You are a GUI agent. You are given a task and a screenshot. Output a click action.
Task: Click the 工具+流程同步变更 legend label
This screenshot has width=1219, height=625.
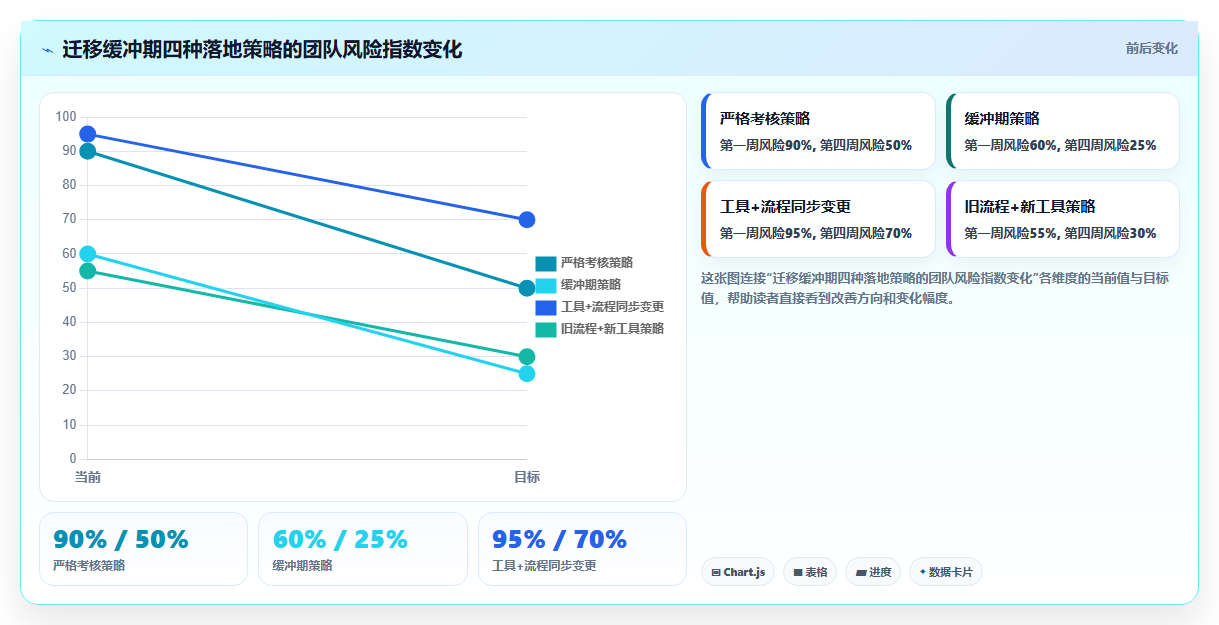click(x=612, y=307)
